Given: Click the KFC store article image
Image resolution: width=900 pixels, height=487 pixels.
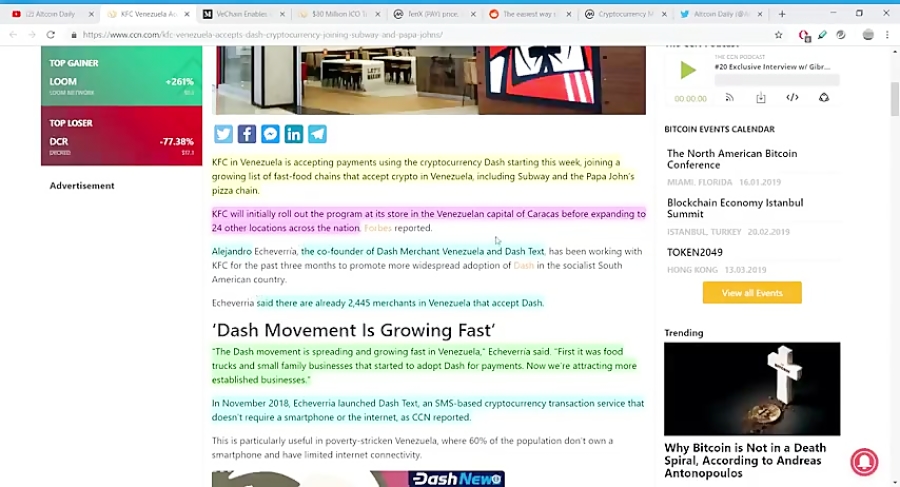Looking at the screenshot, I should [429, 80].
